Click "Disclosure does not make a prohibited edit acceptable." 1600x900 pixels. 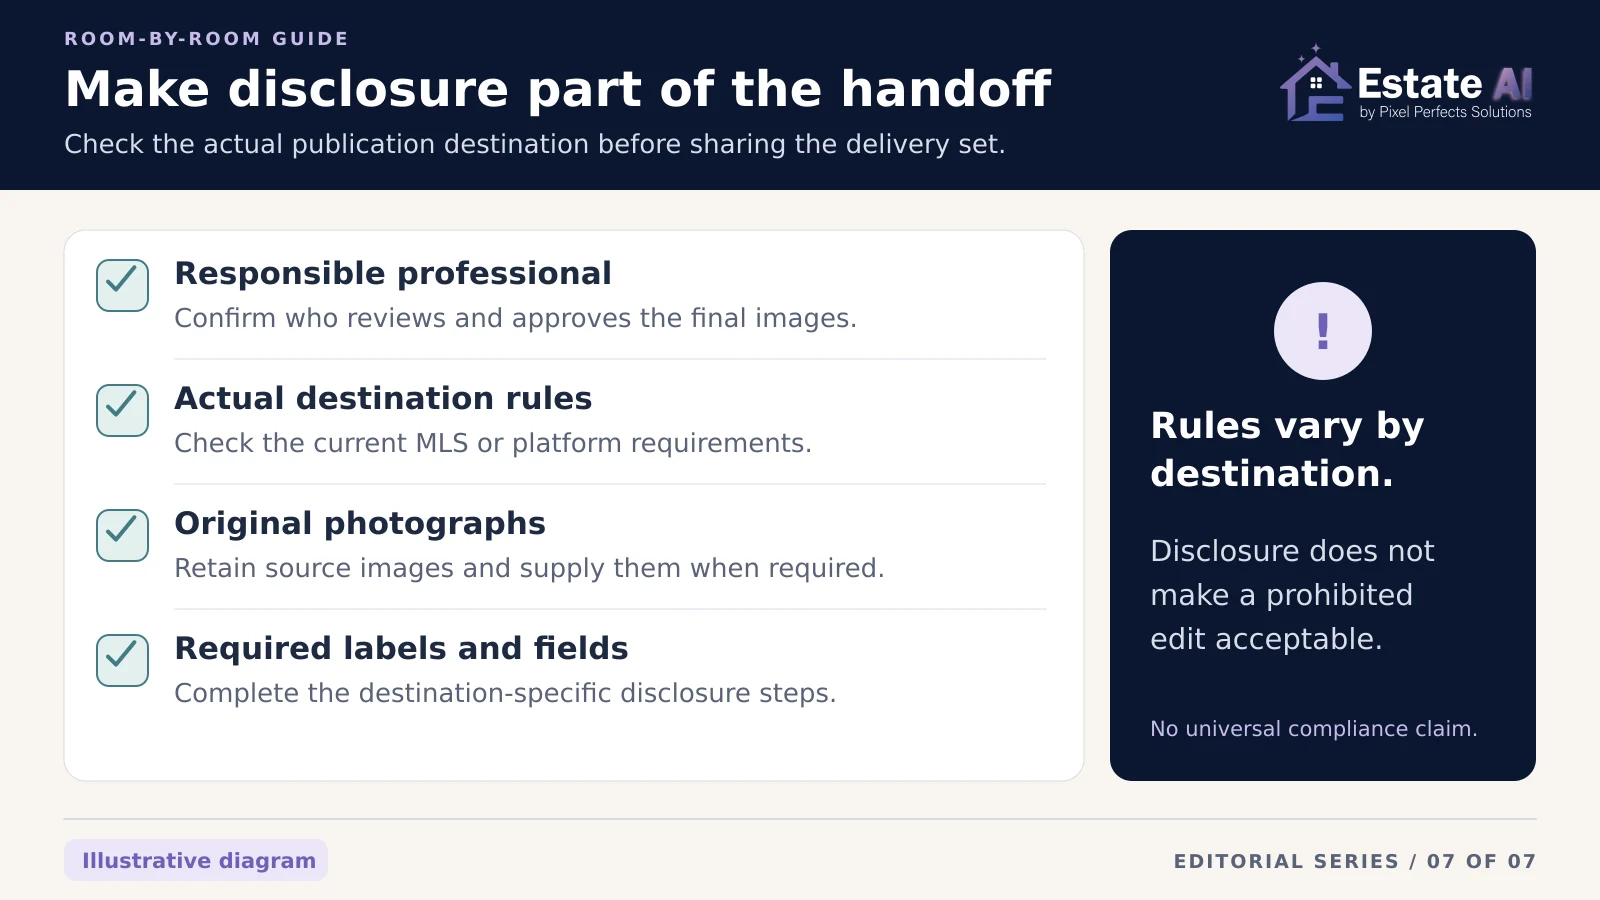point(1292,595)
